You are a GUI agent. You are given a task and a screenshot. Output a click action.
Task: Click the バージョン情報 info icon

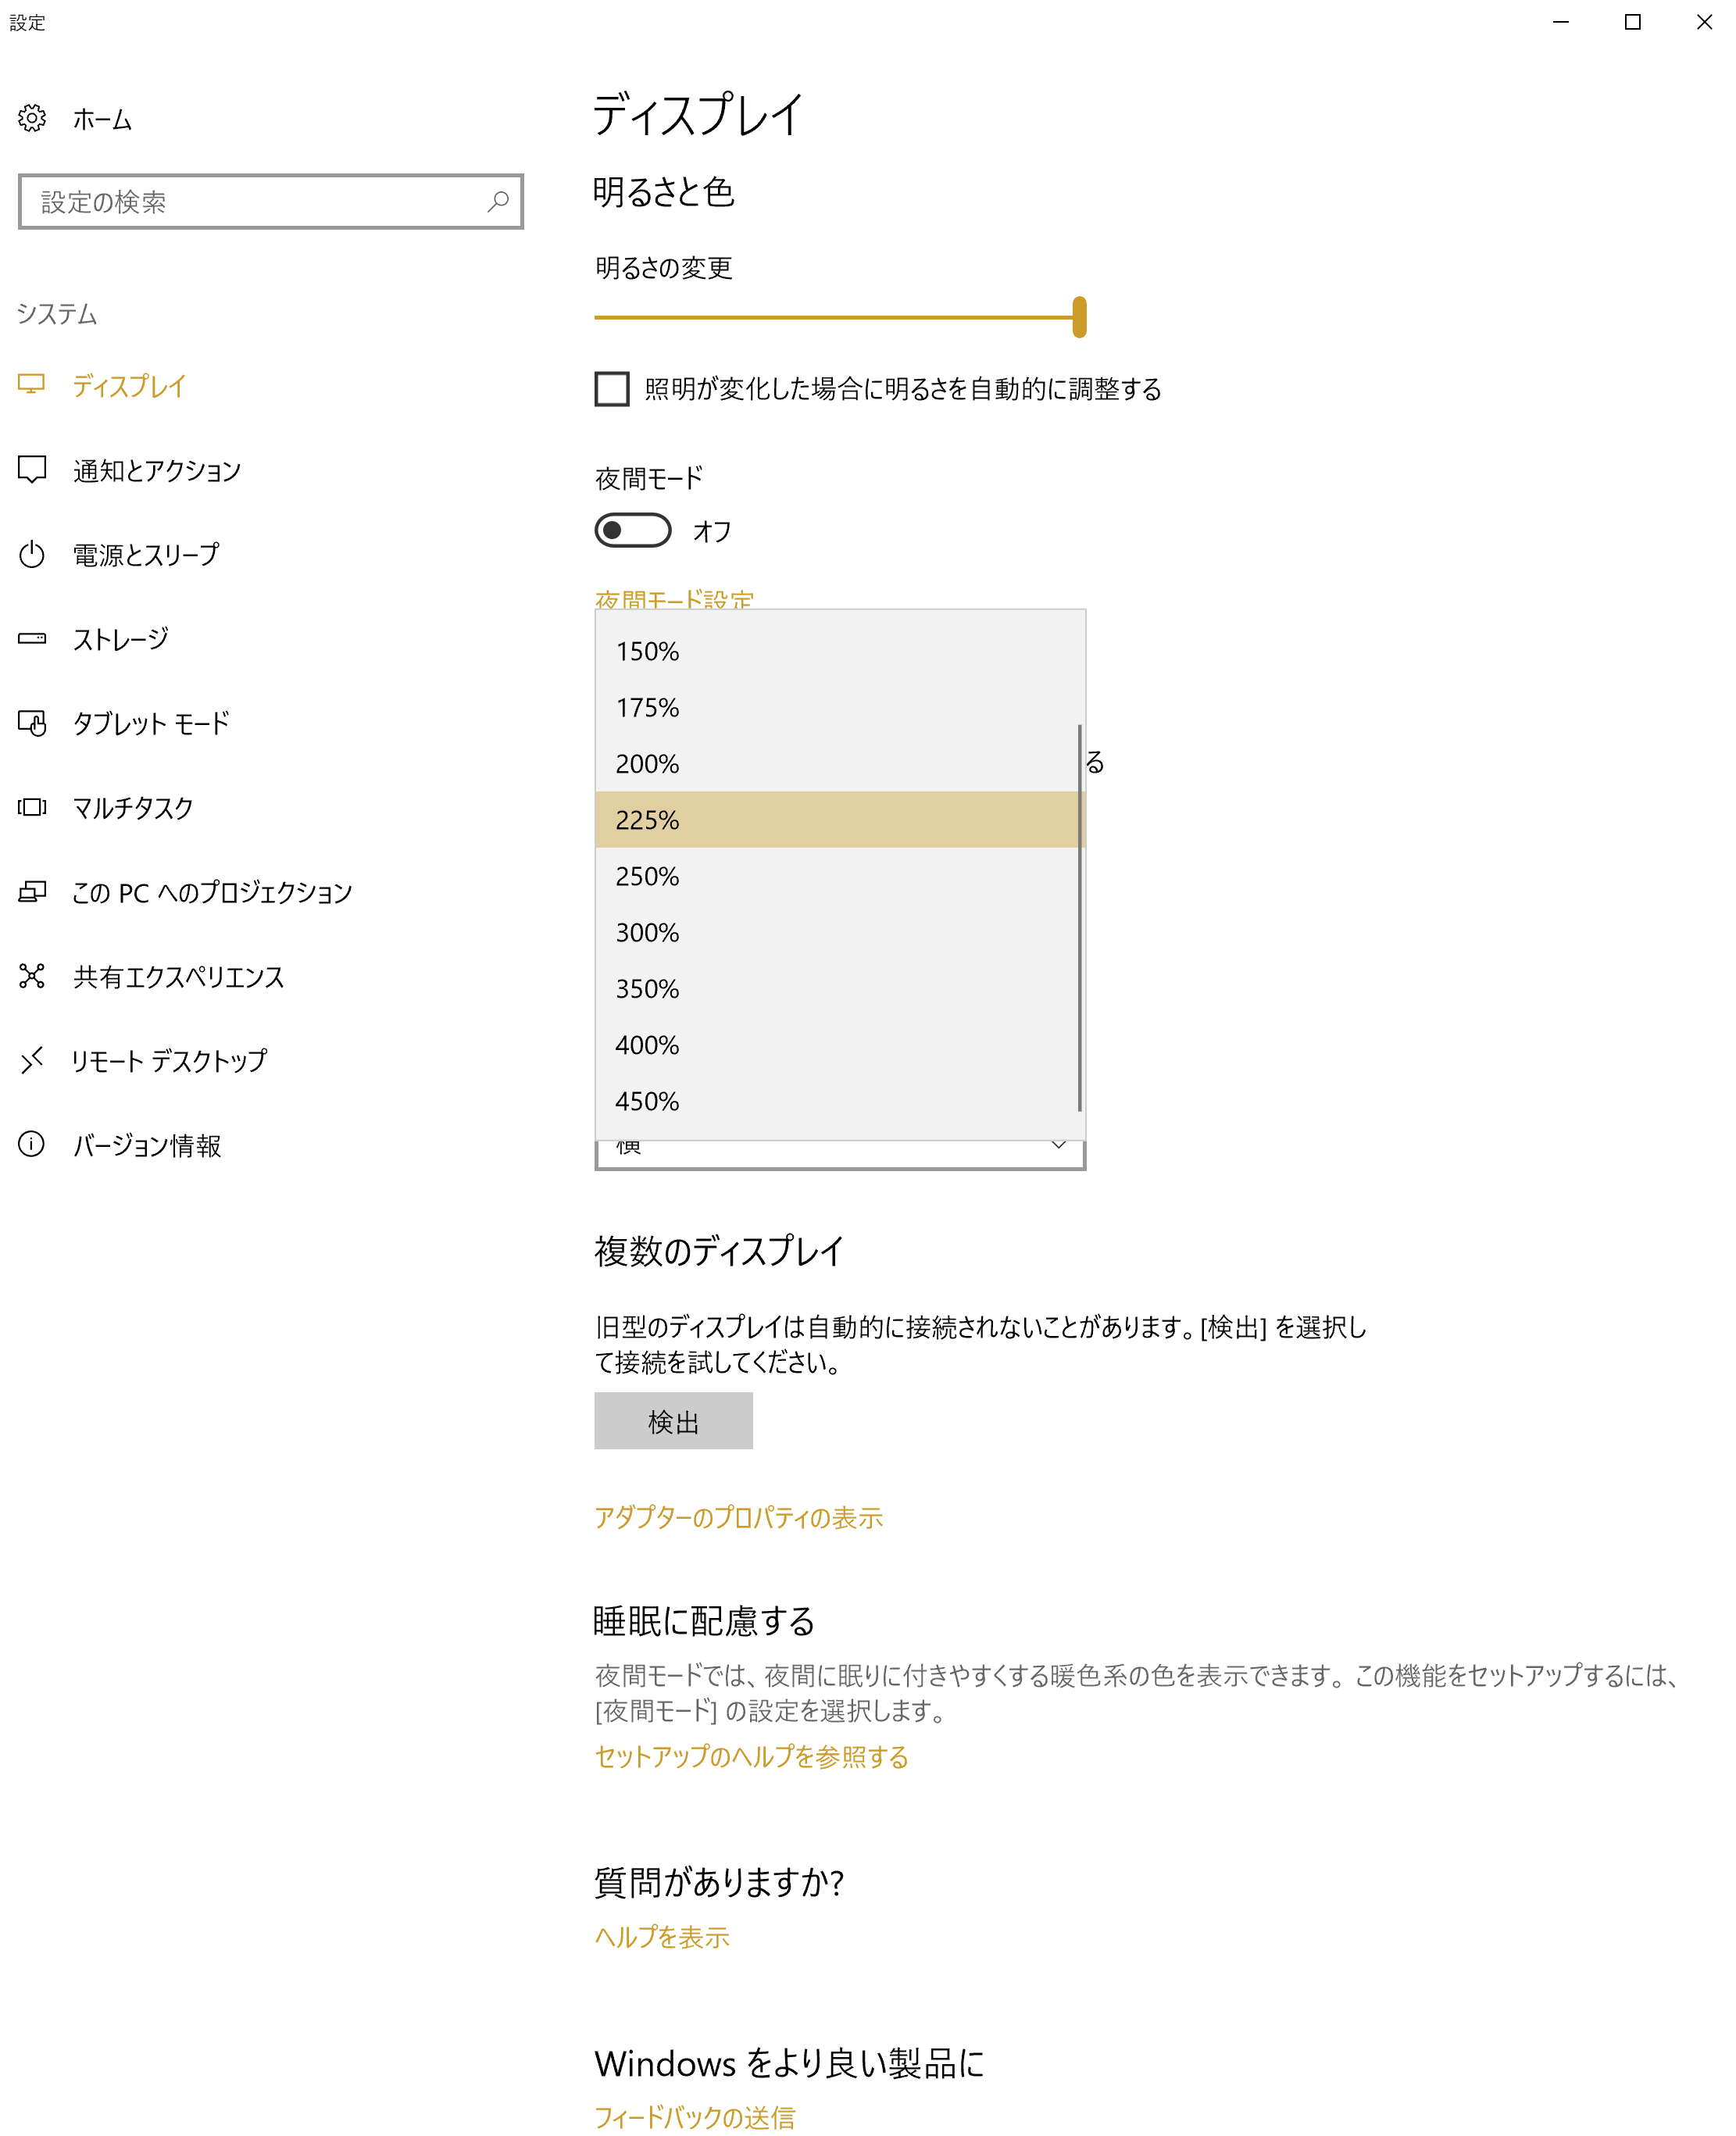click(32, 1143)
